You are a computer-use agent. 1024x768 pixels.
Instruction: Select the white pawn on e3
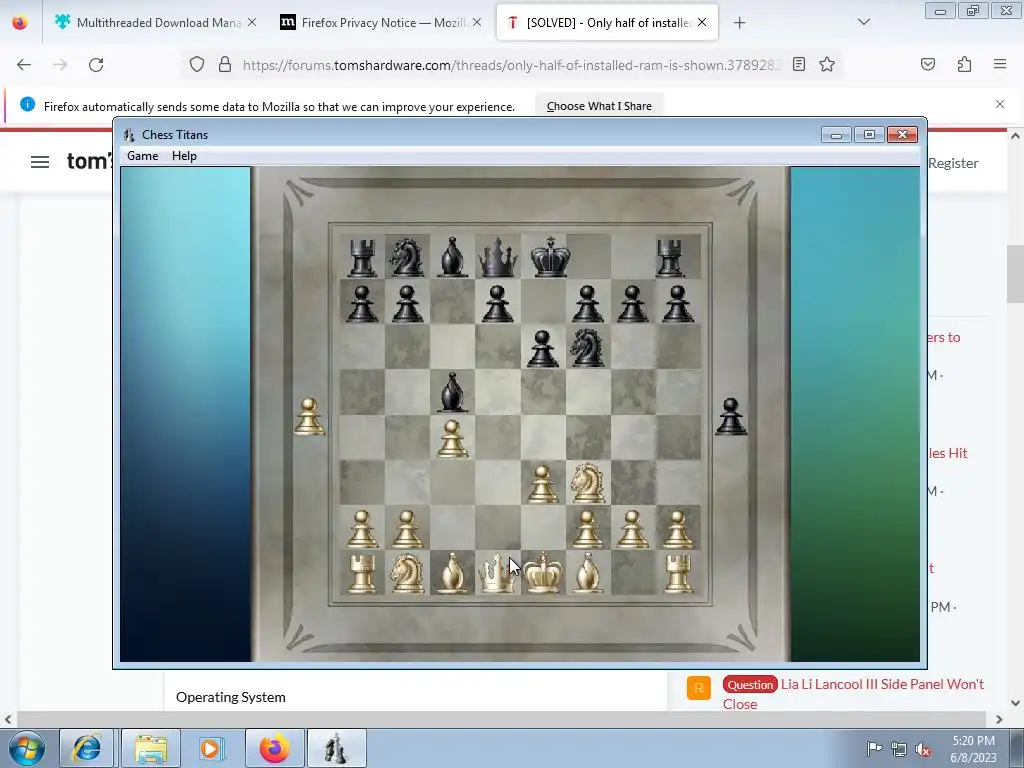tap(542, 483)
